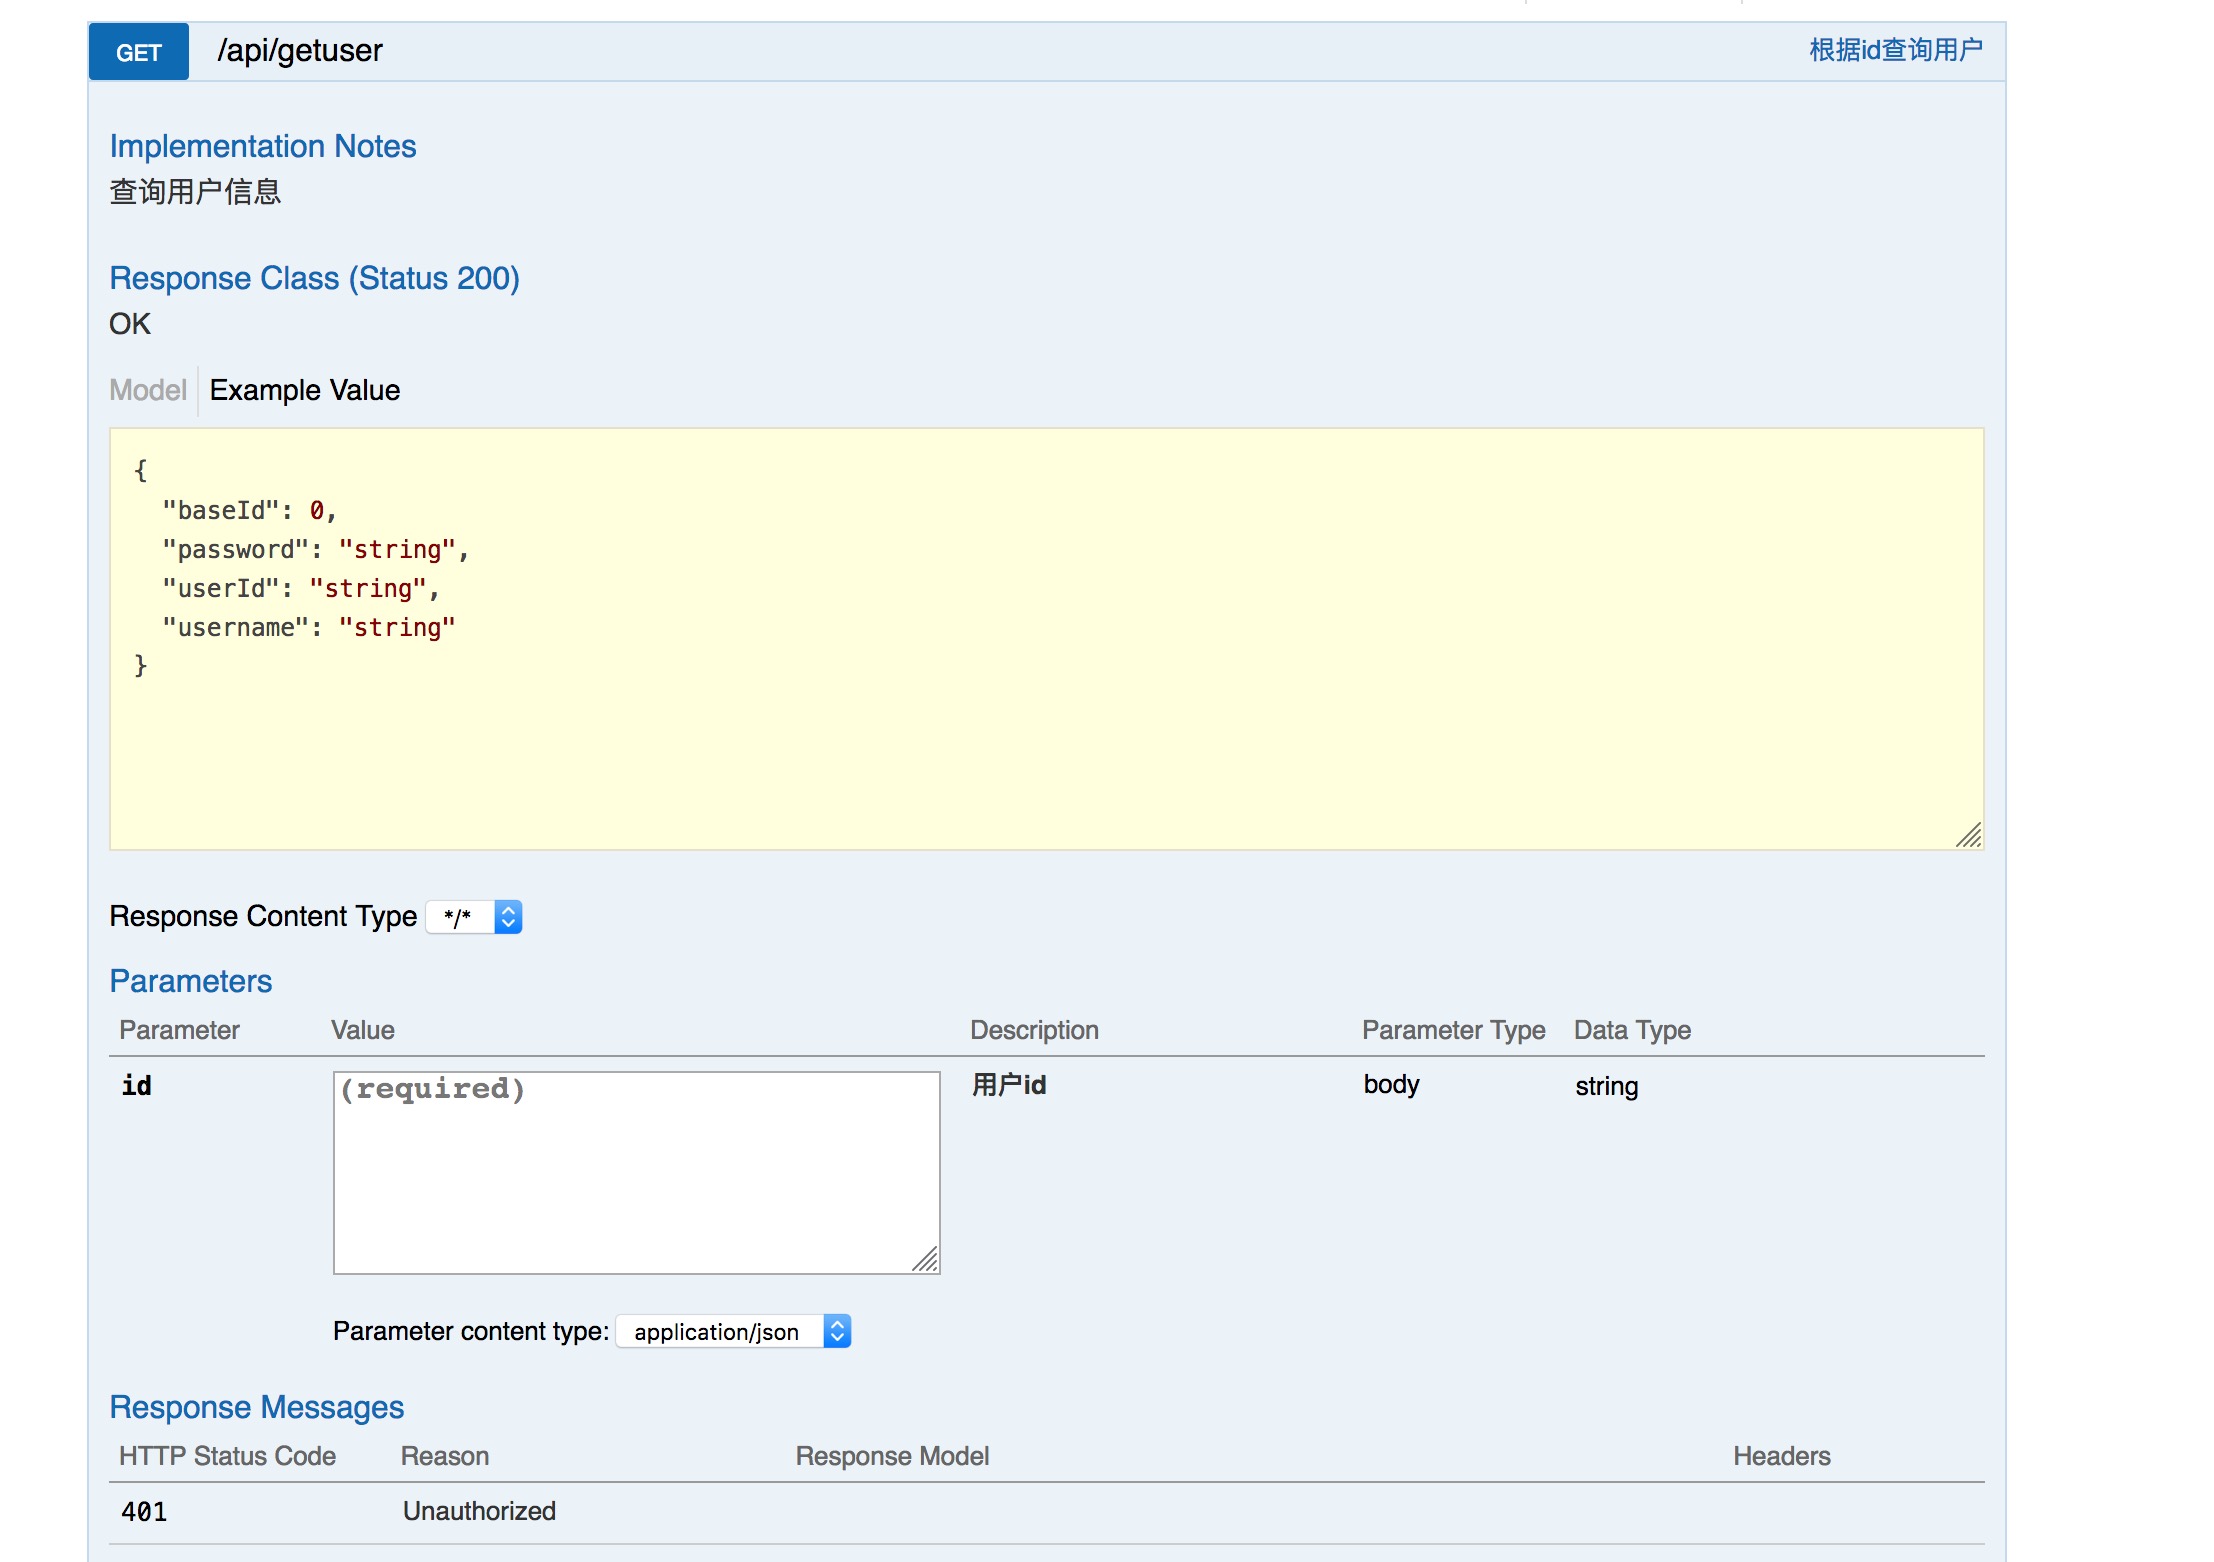Image resolution: width=2214 pixels, height=1562 pixels.
Task: Click the GET method badge
Action: (x=138, y=52)
